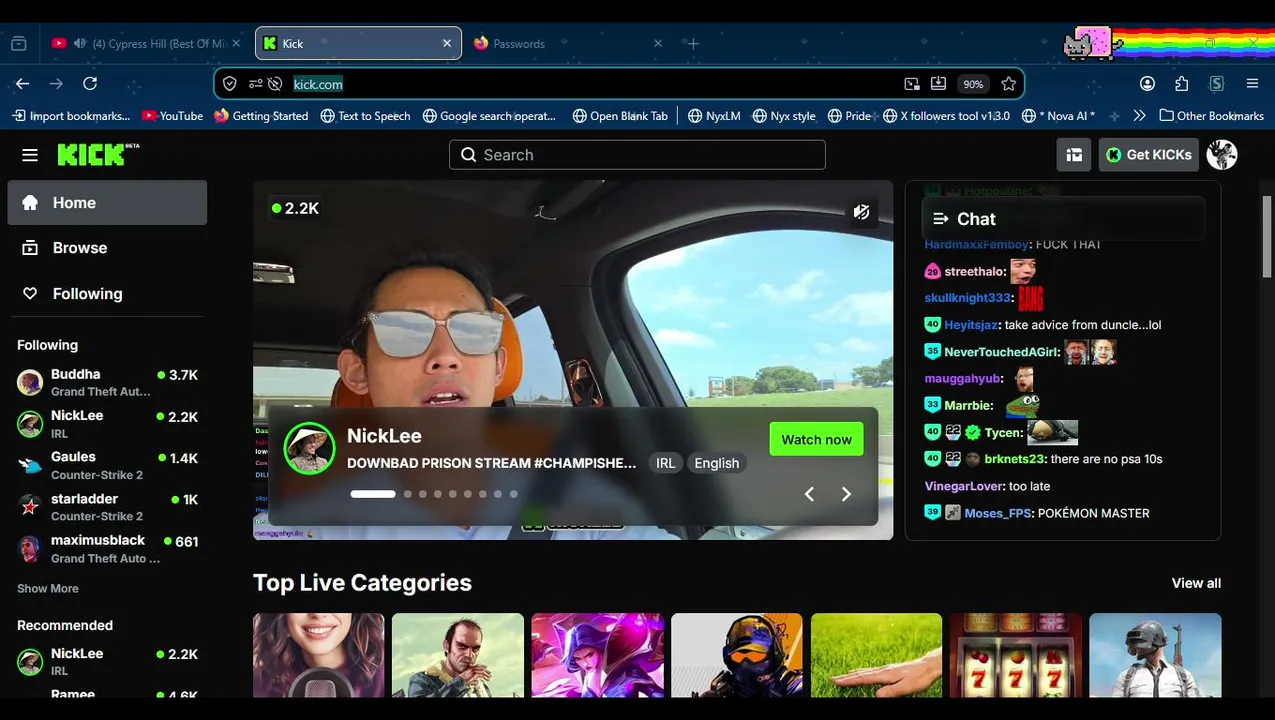Expand the bookmarks overflow chevron
Image resolution: width=1275 pixels, height=720 pixels.
pyautogui.click(x=1139, y=116)
